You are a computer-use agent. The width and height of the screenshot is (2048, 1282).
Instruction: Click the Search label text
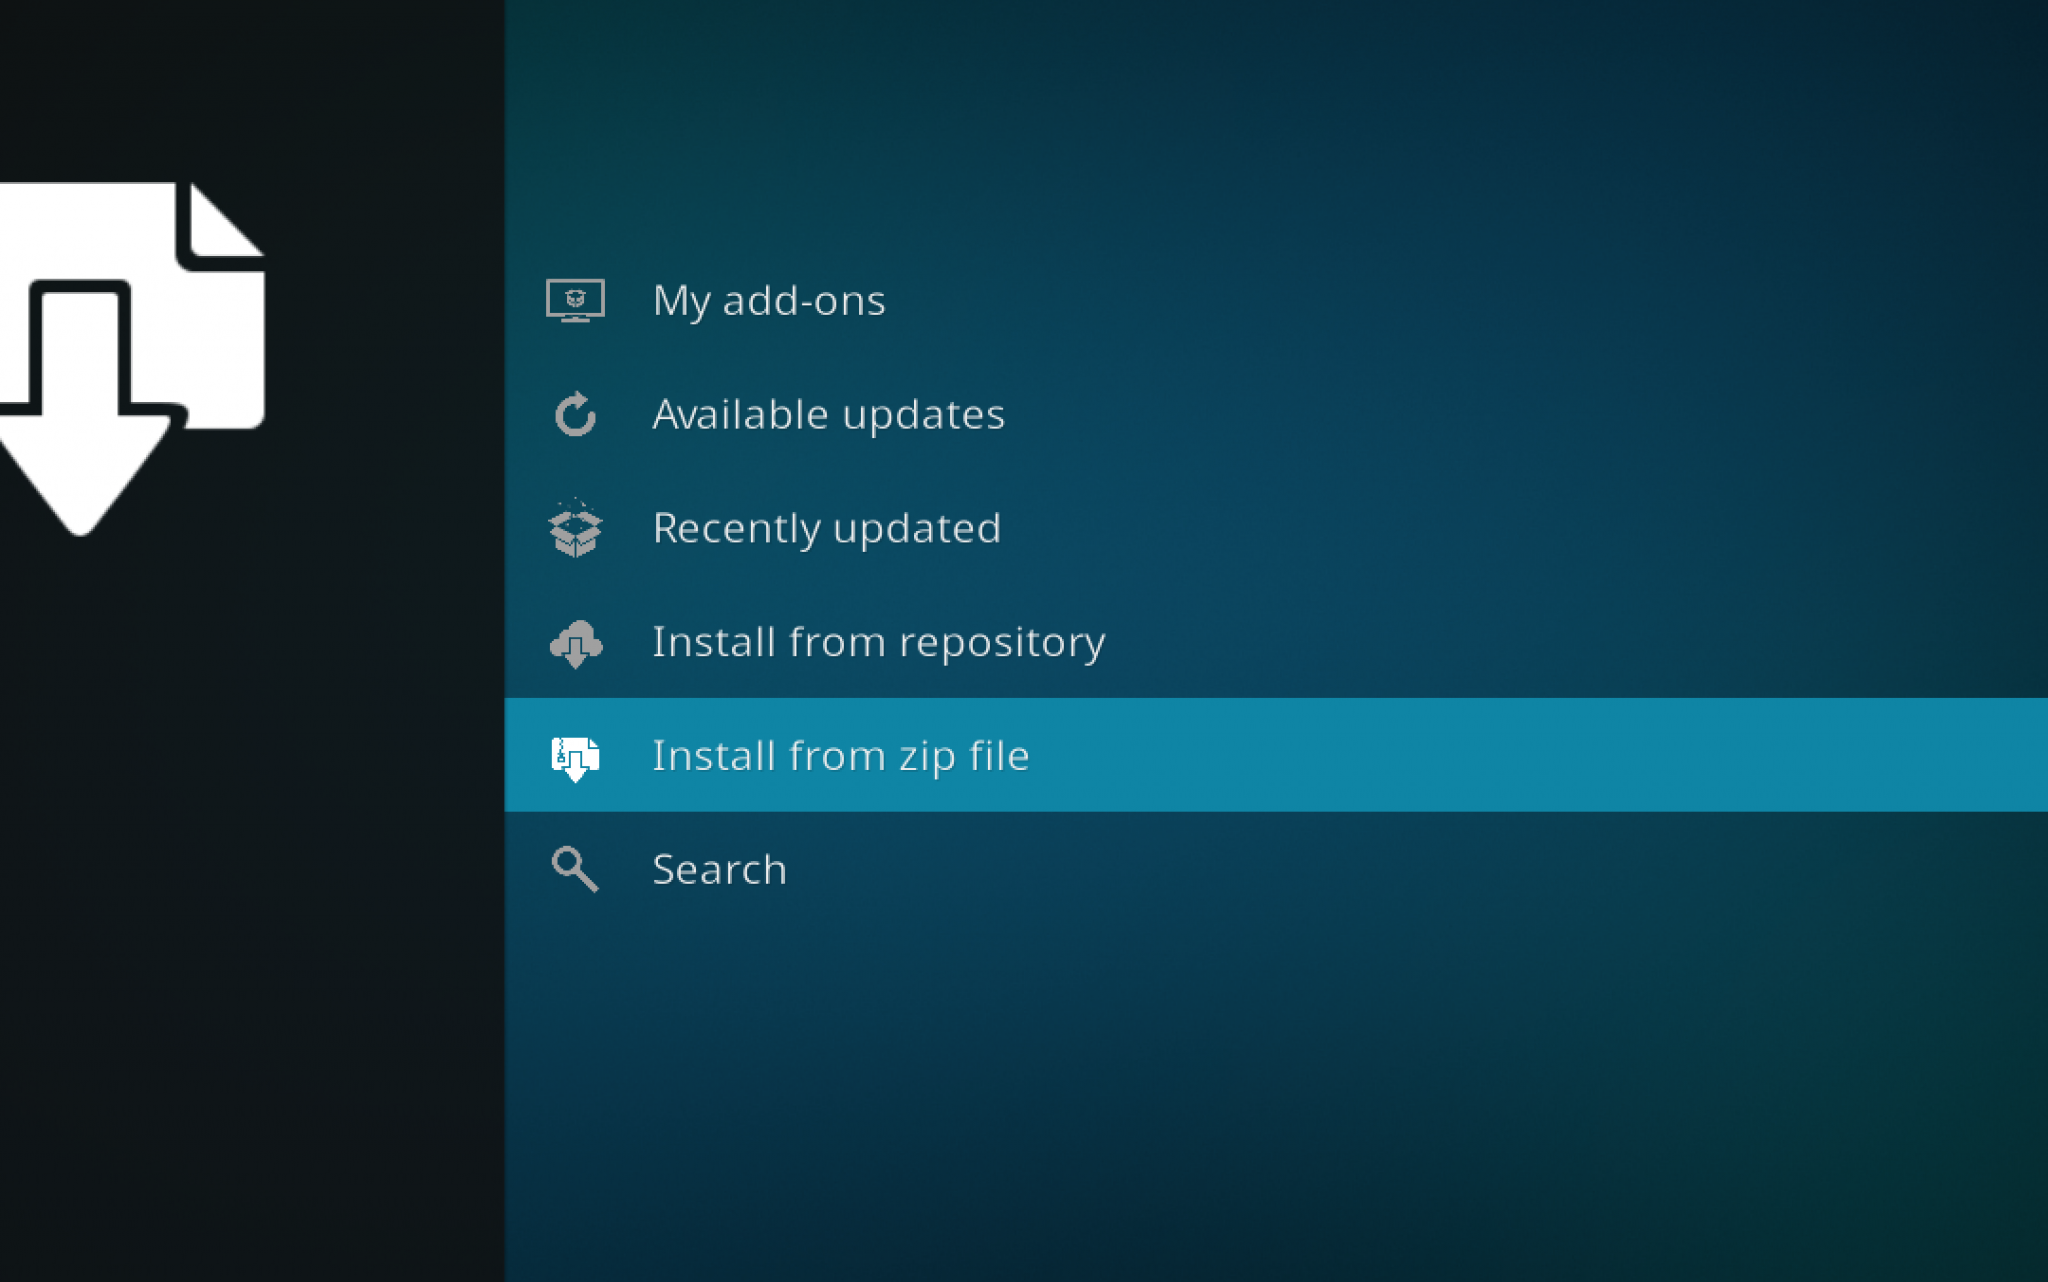click(719, 869)
